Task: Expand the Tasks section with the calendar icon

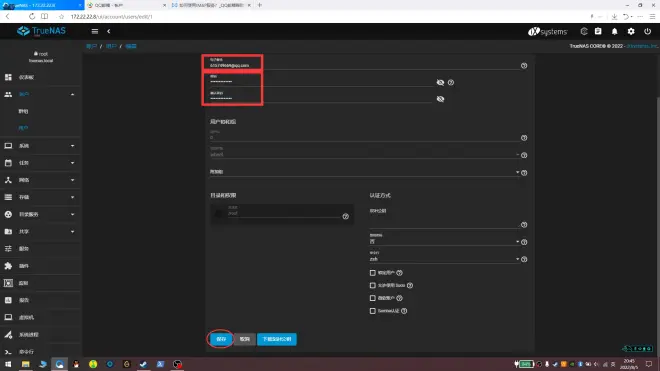Action: click(x=40, y=163)
